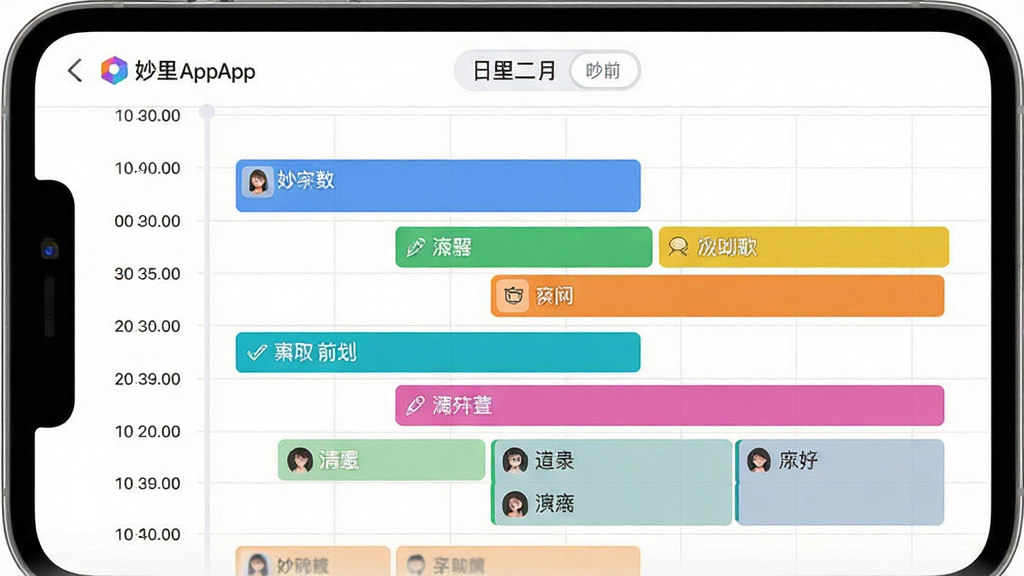Select the 10.90.00 time label
Image resolution: width=1024 pixels, height=576 pixels.
point(148,168)
